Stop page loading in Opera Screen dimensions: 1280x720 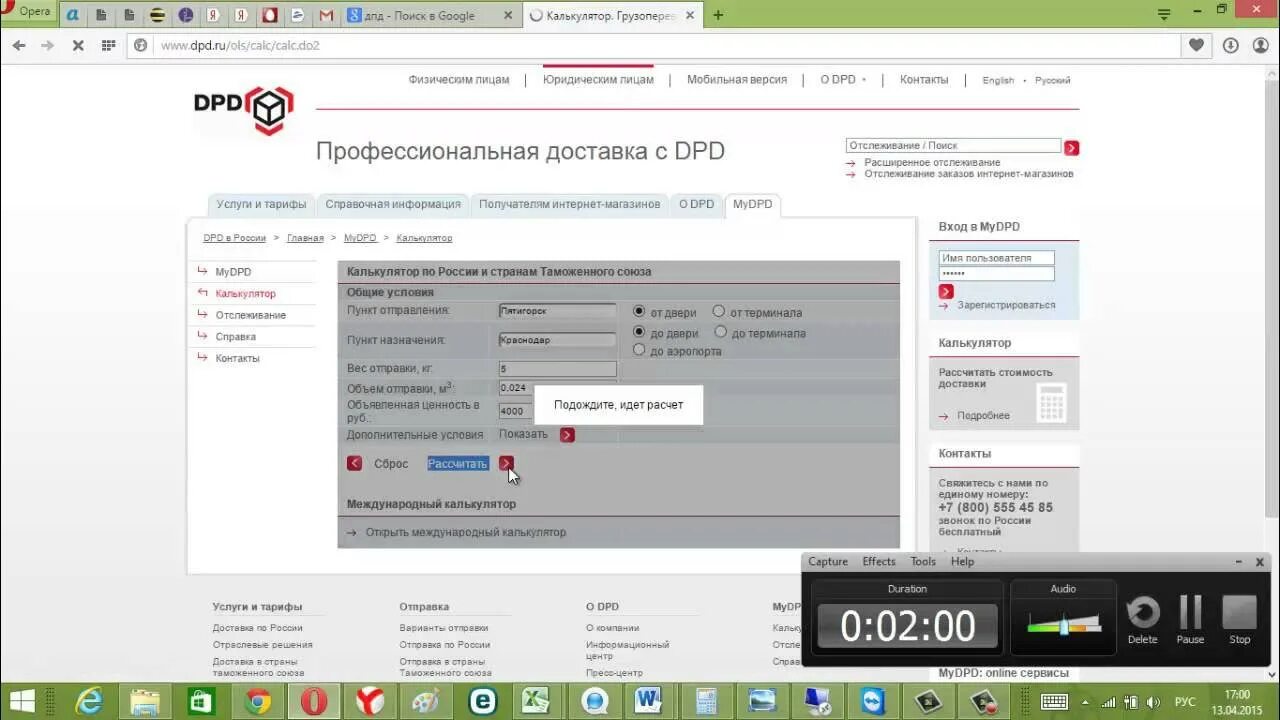78,45
